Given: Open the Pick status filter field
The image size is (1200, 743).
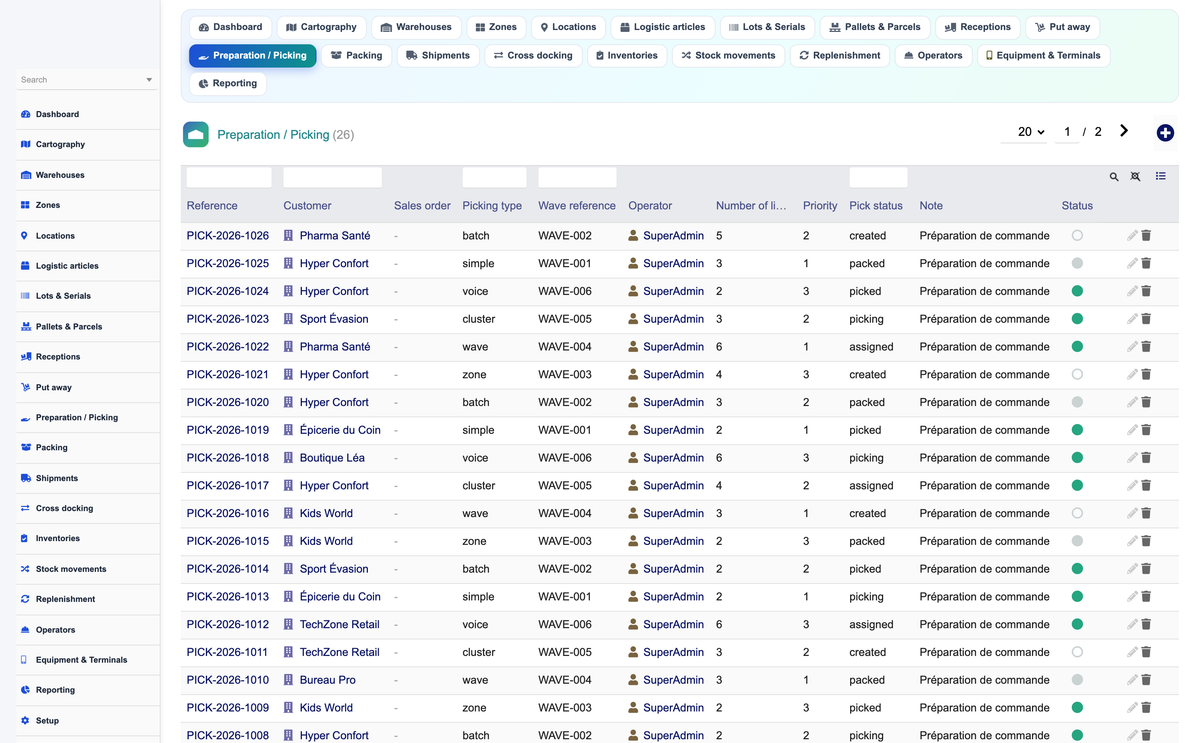Looking at the screenshot, I should click(x=878, y=177).
